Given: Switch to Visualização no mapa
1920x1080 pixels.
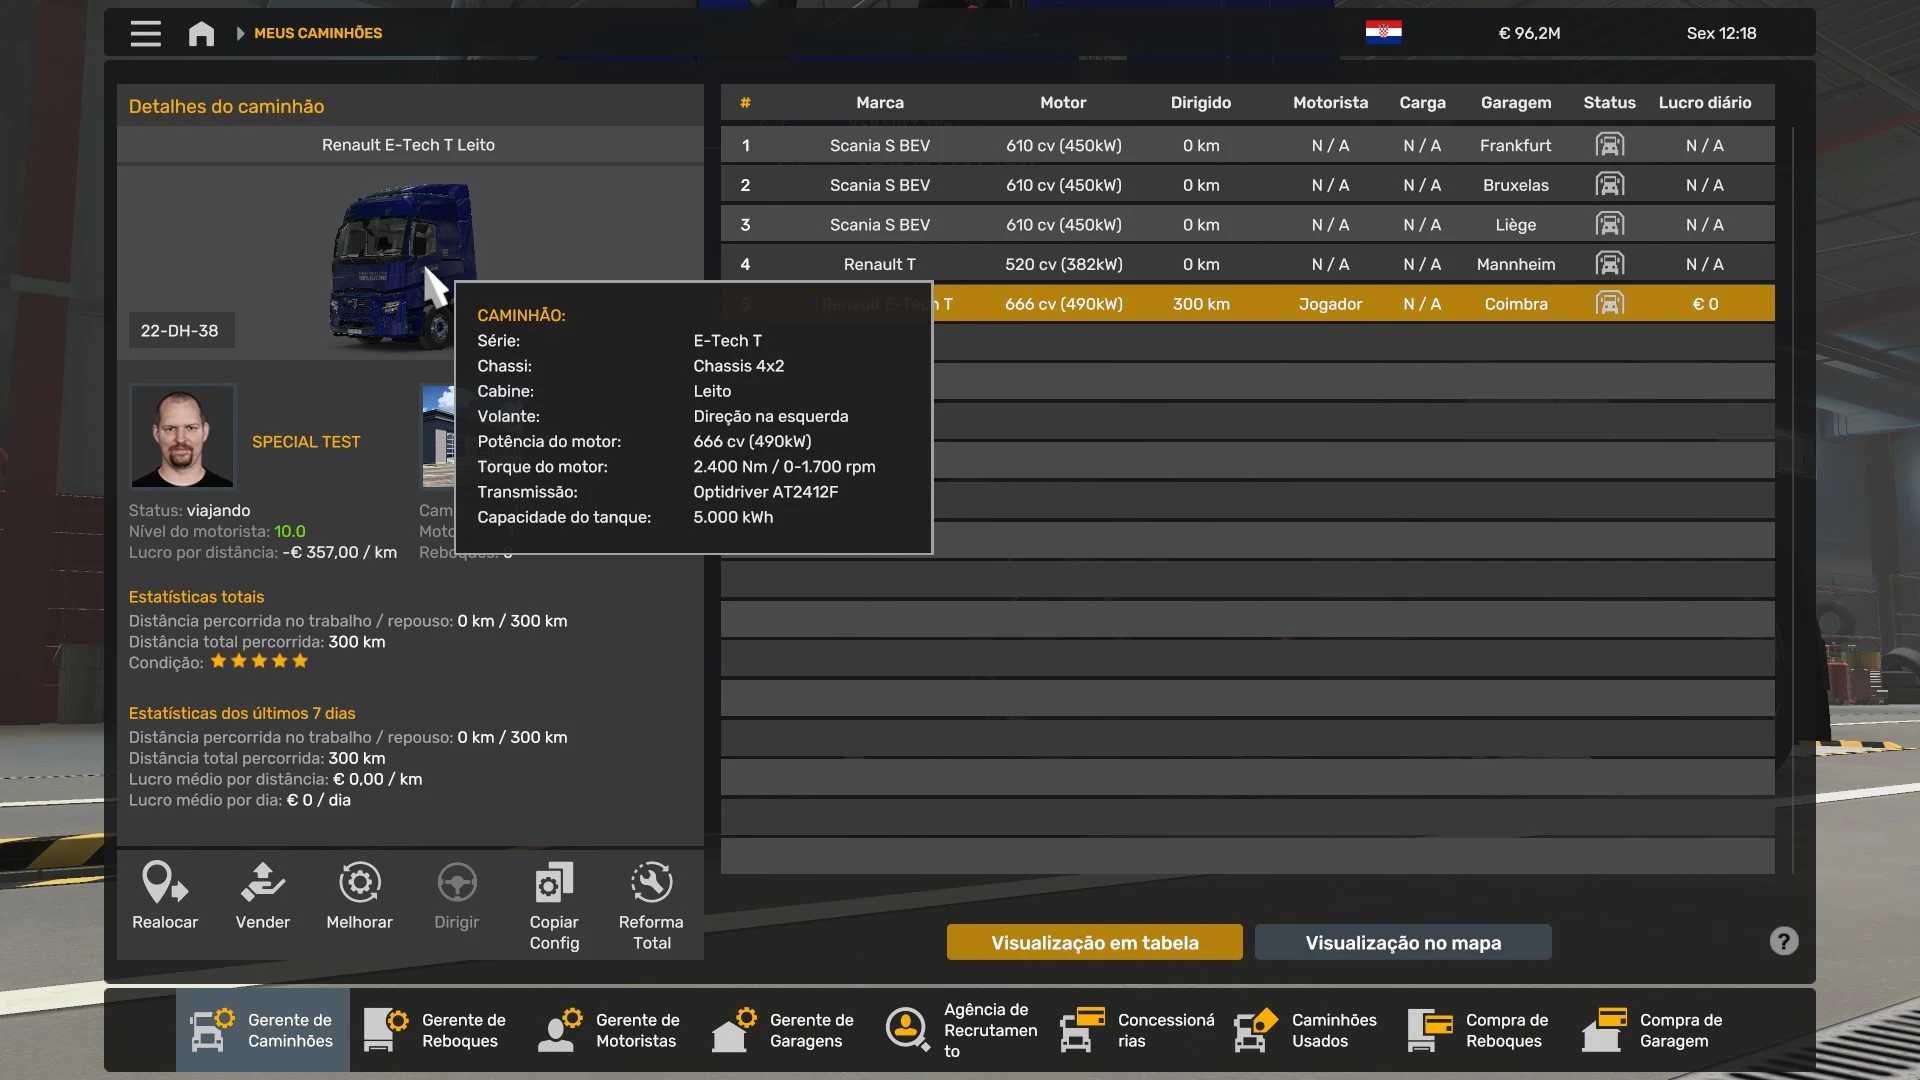Looking at the screenshot, I should pyautogui.click(x=1402, y=942).
